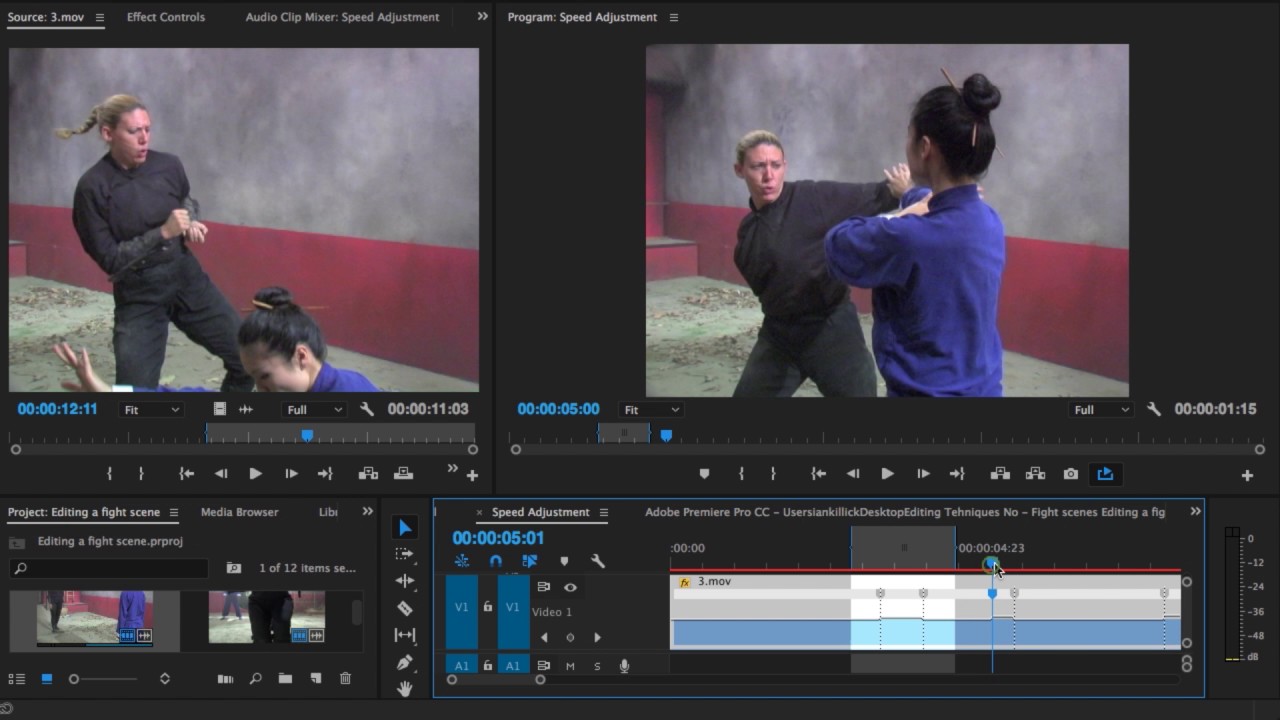Click the Program timecode 00:00:05:00

point(558,409)
